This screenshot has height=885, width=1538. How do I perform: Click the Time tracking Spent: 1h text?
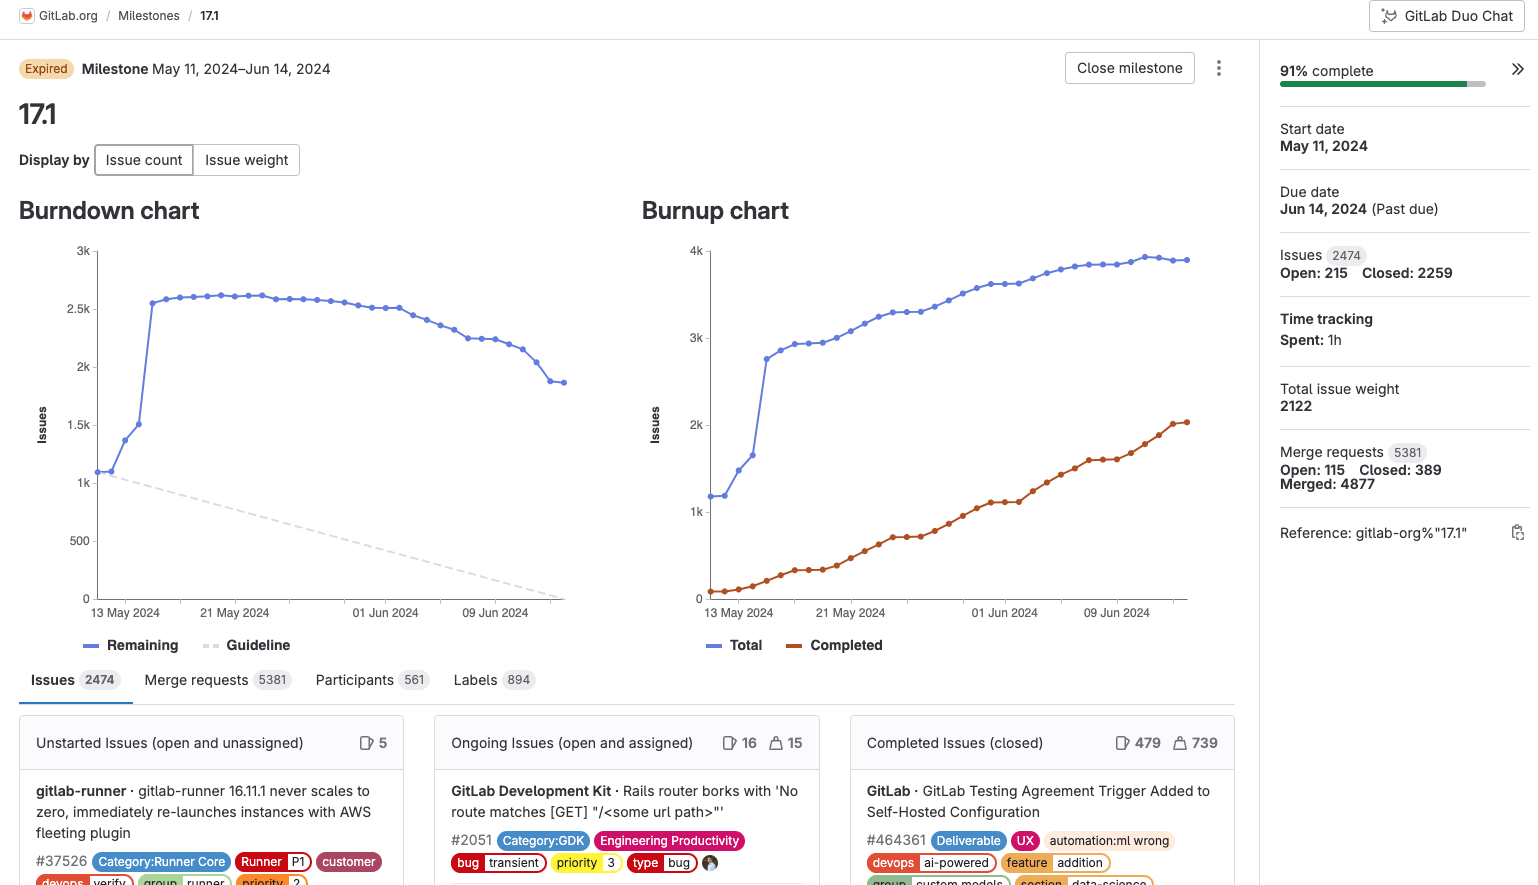click(1311, 340)
